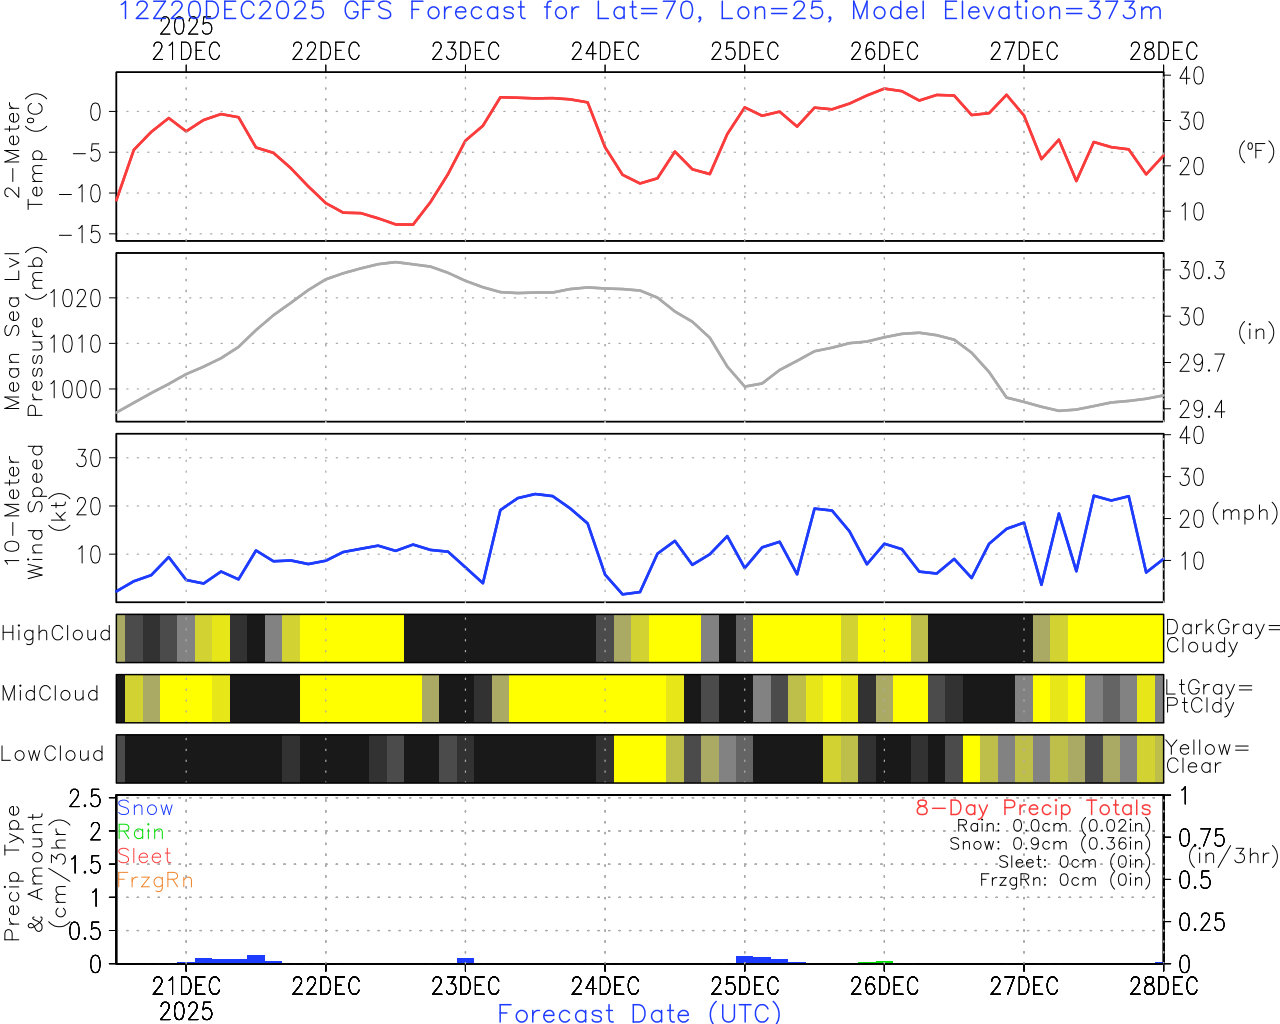Viewport: 1280px width, 1024px height.
Task: Click the (mph) unit label beside wind chart
Action: coord(1244,513)
